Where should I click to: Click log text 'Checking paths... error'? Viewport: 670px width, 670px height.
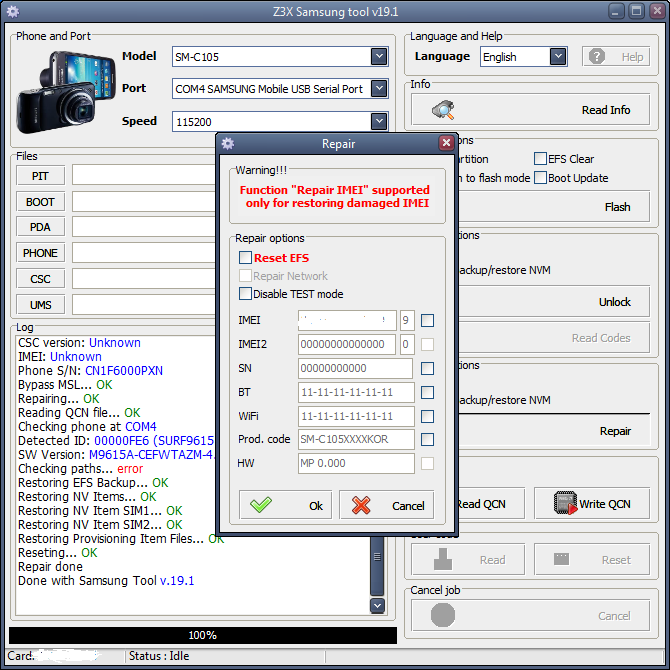[81, 469]
